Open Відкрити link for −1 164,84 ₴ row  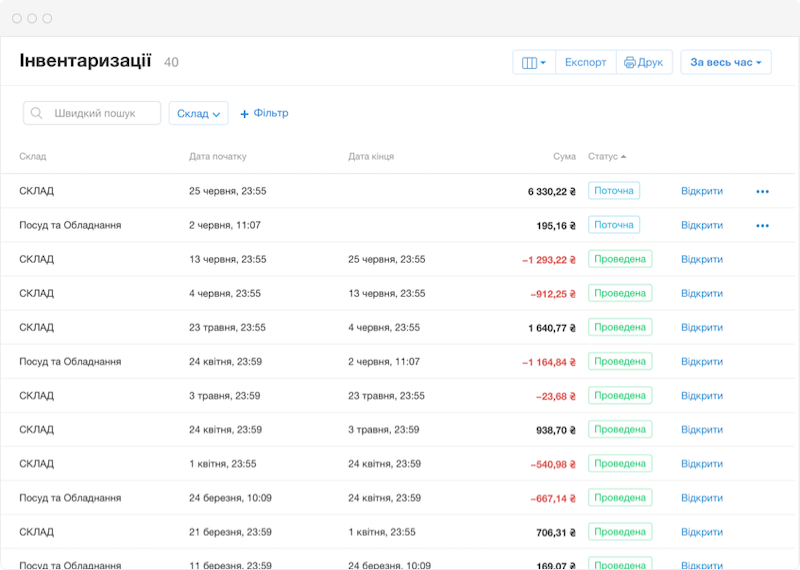click(x=702, y=362)
